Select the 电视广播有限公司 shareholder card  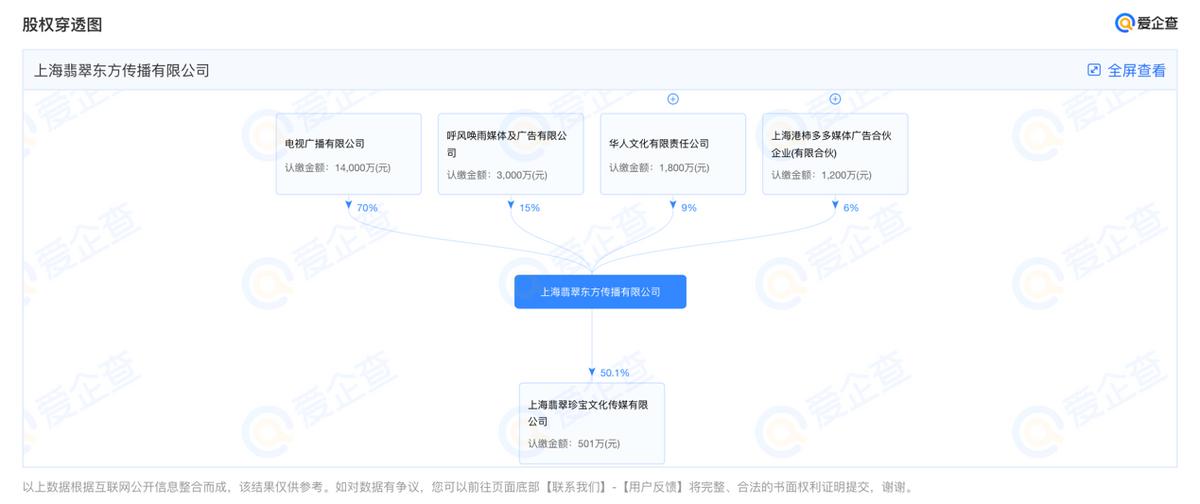click(x=349, y=154)
